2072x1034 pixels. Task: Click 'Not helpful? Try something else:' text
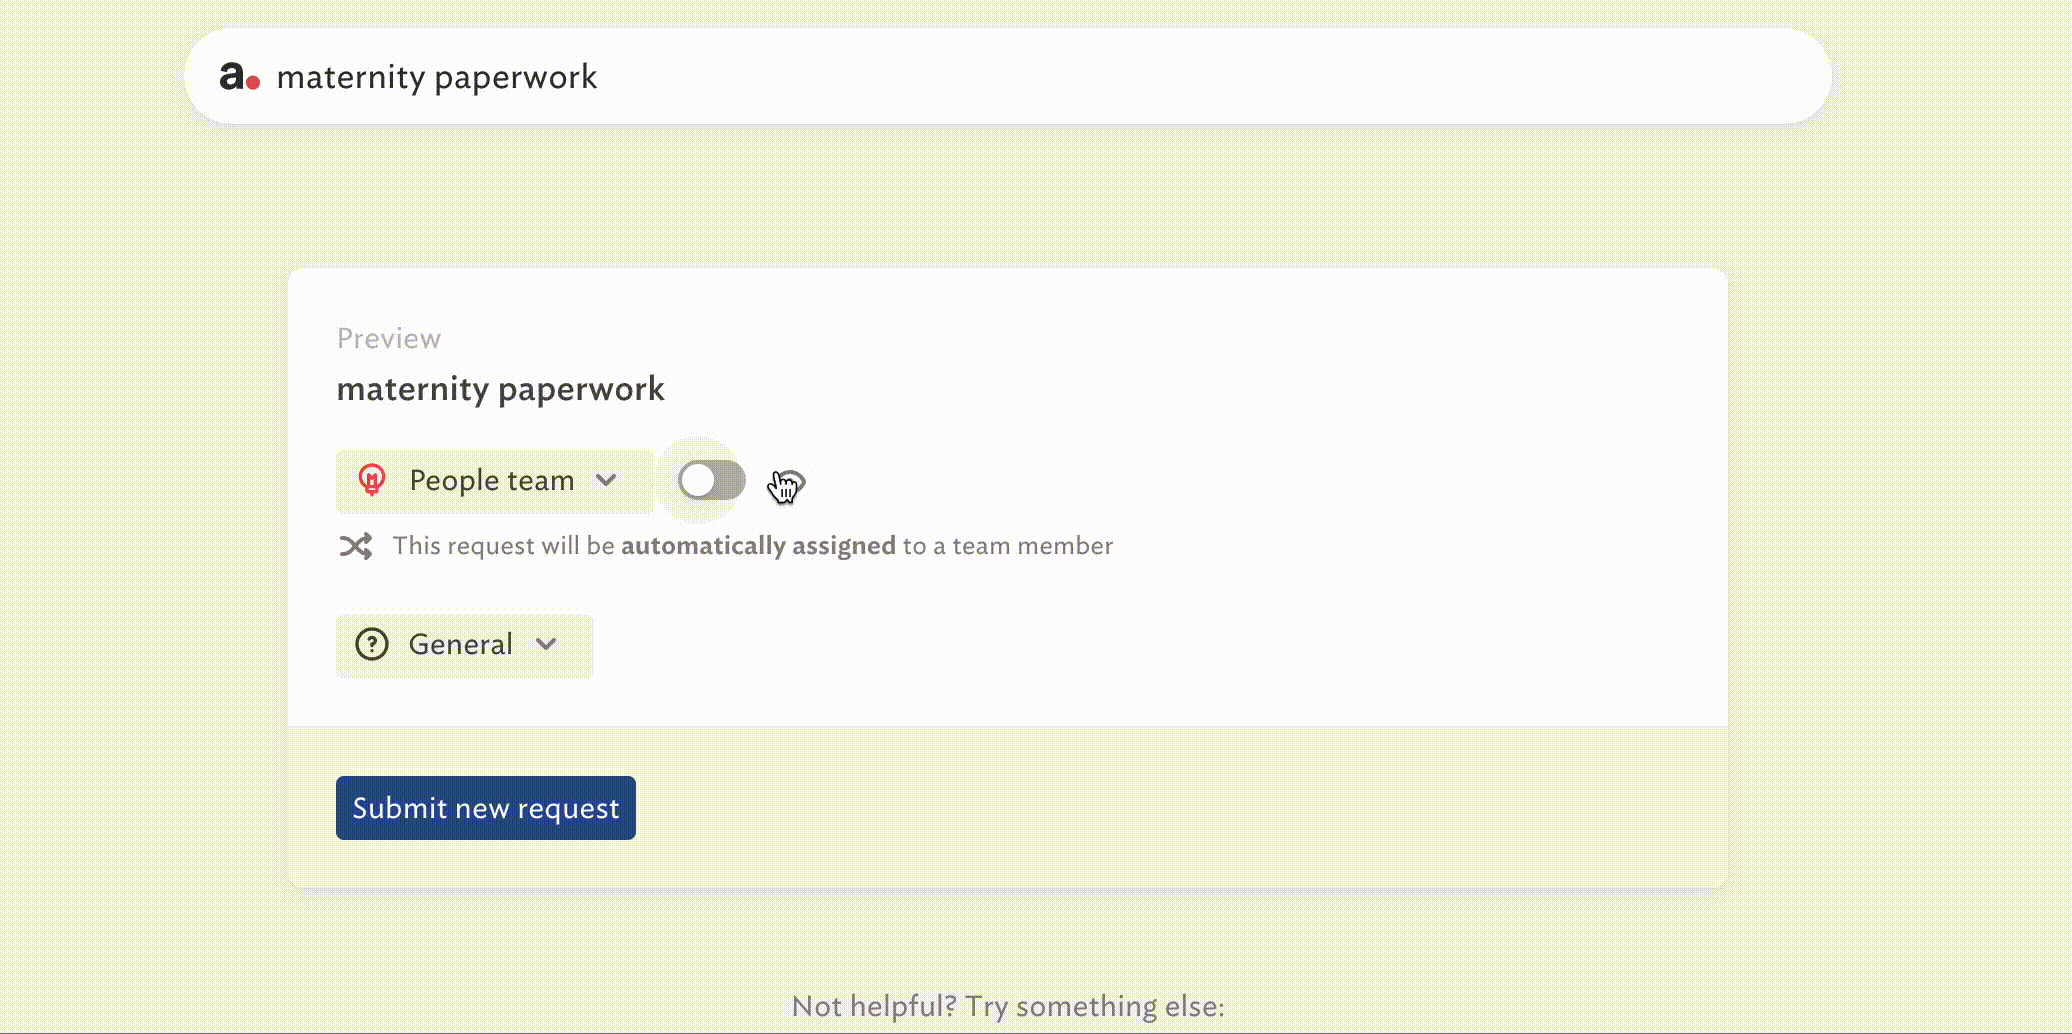[x=1008, y=1006]
